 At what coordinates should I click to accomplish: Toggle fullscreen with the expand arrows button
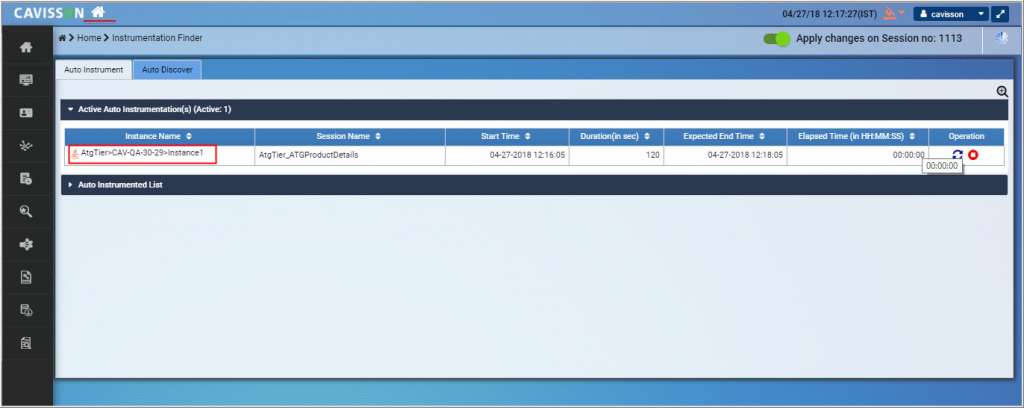(1000, 14)
